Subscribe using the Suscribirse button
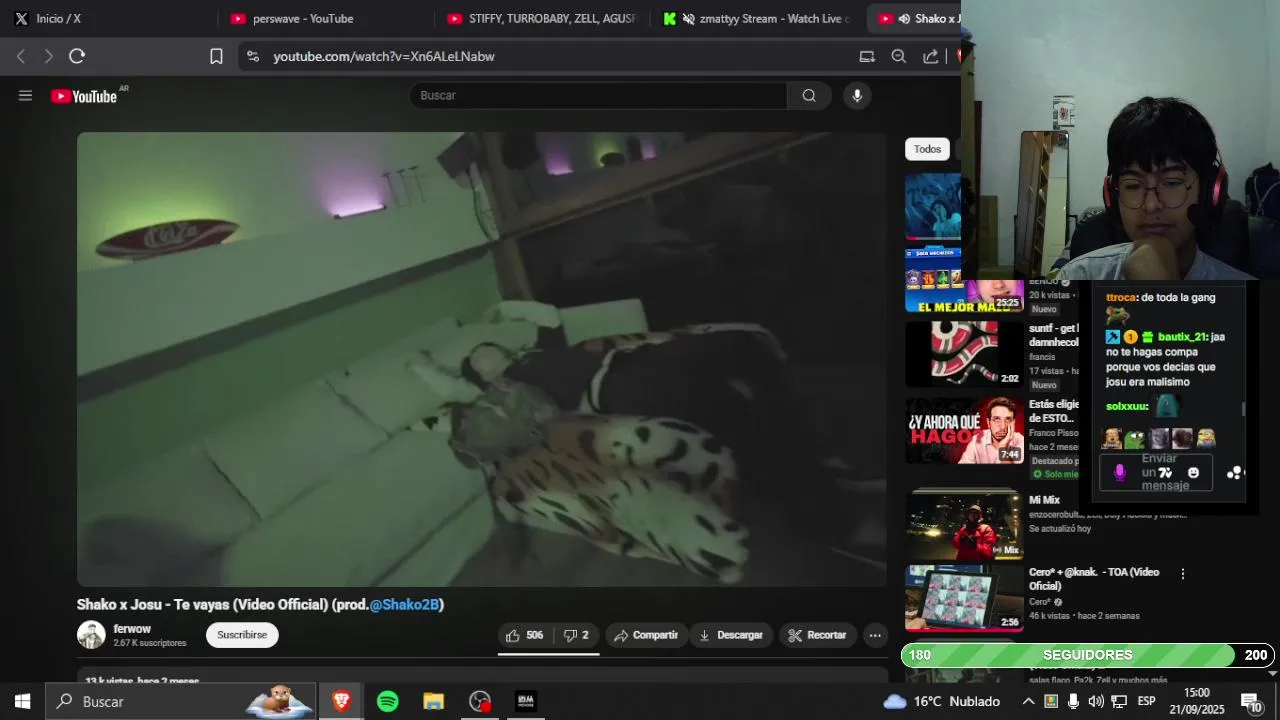The height and width of the screenshot is (720, 1280). 242,635
